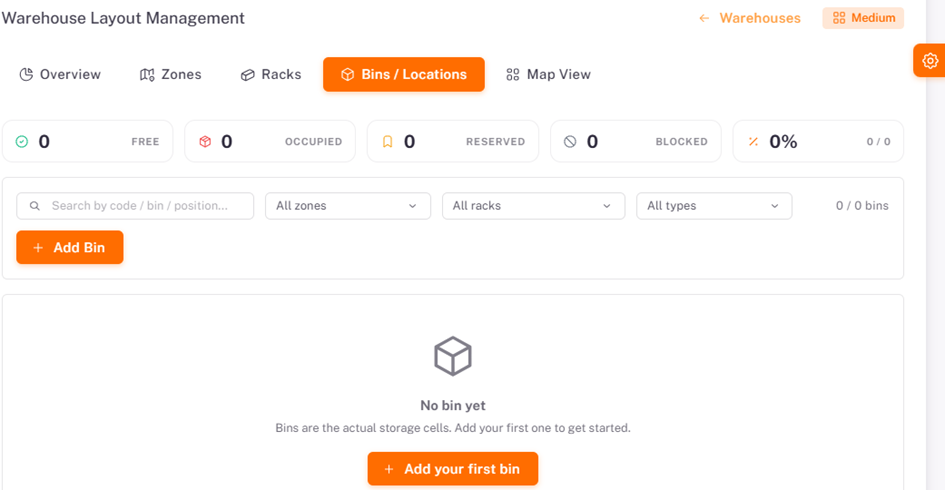Image resolution: width=945 pixels, height=490 pixels.
Task: Click the empty-state cube icon
Action: pyautogui.click(x=453, y=356)
